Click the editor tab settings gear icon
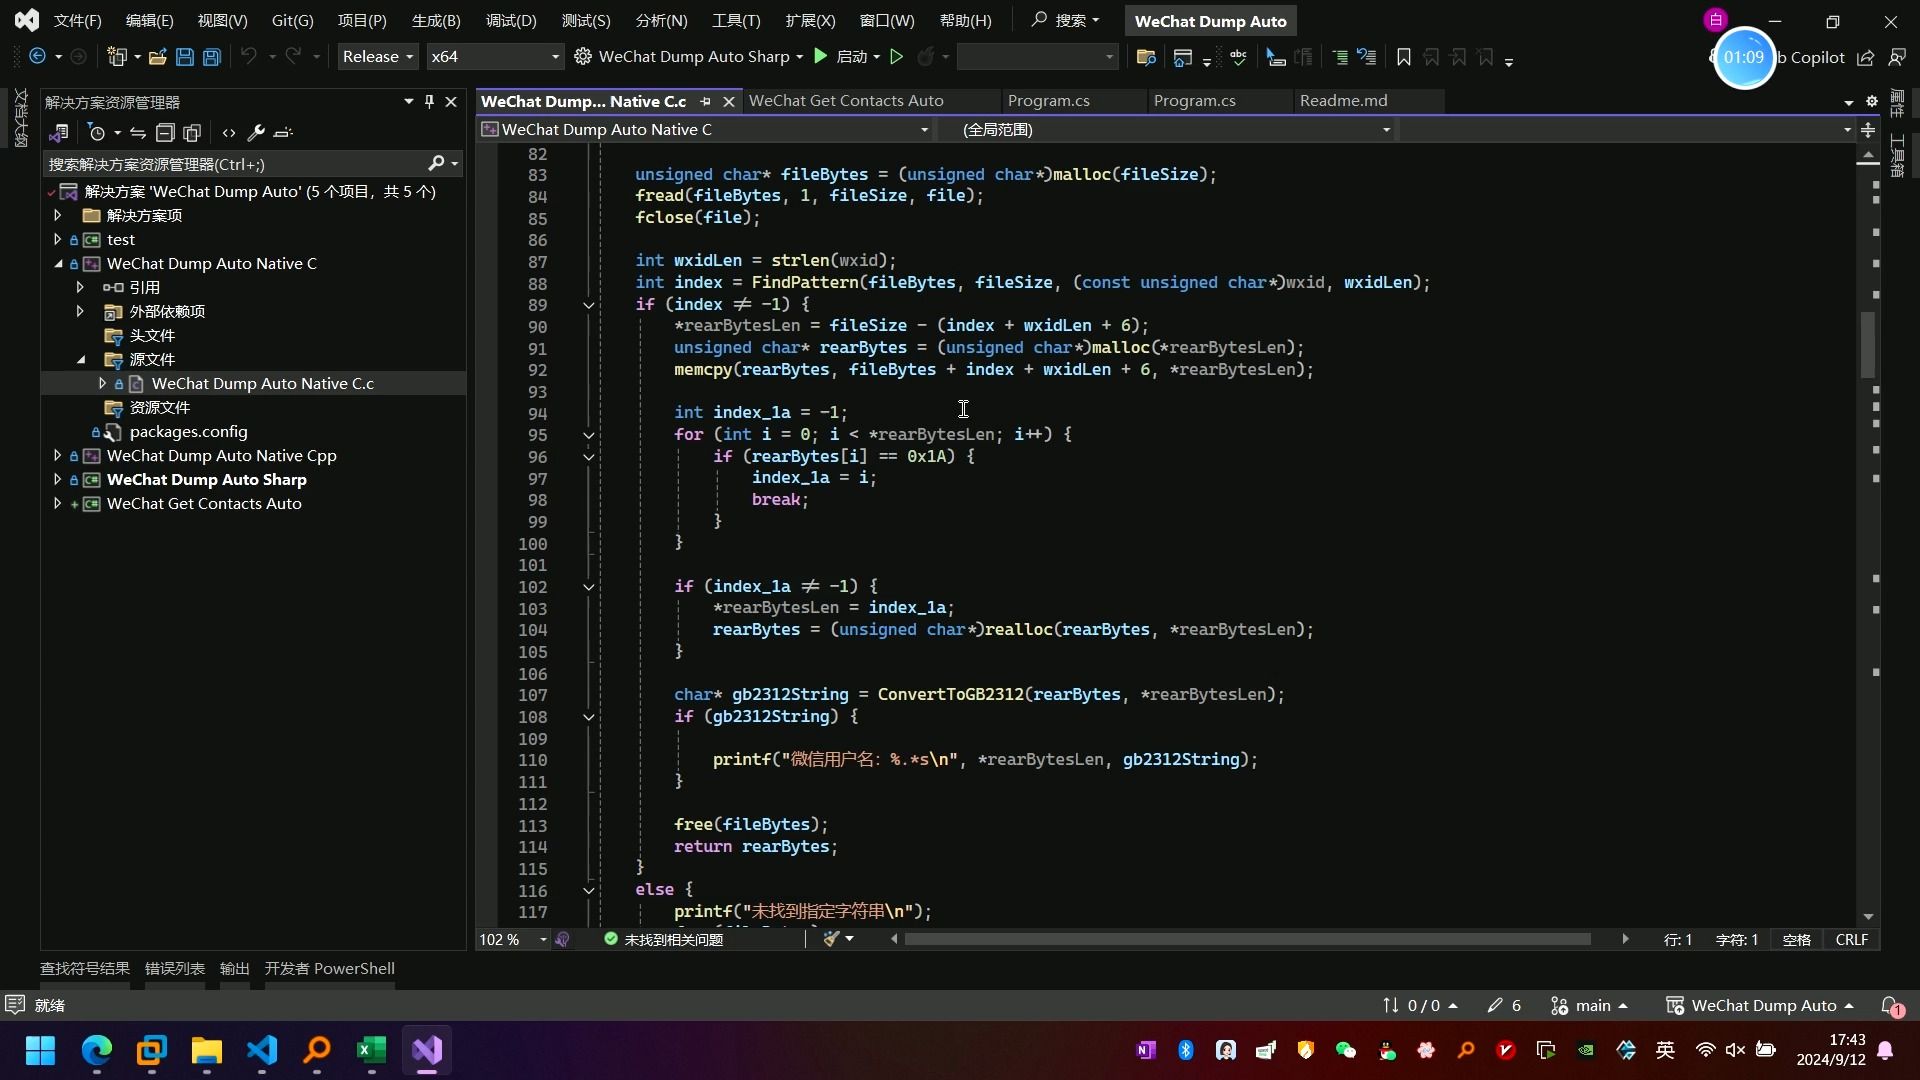The image size is (1920, 1080). click(1872, 101)
